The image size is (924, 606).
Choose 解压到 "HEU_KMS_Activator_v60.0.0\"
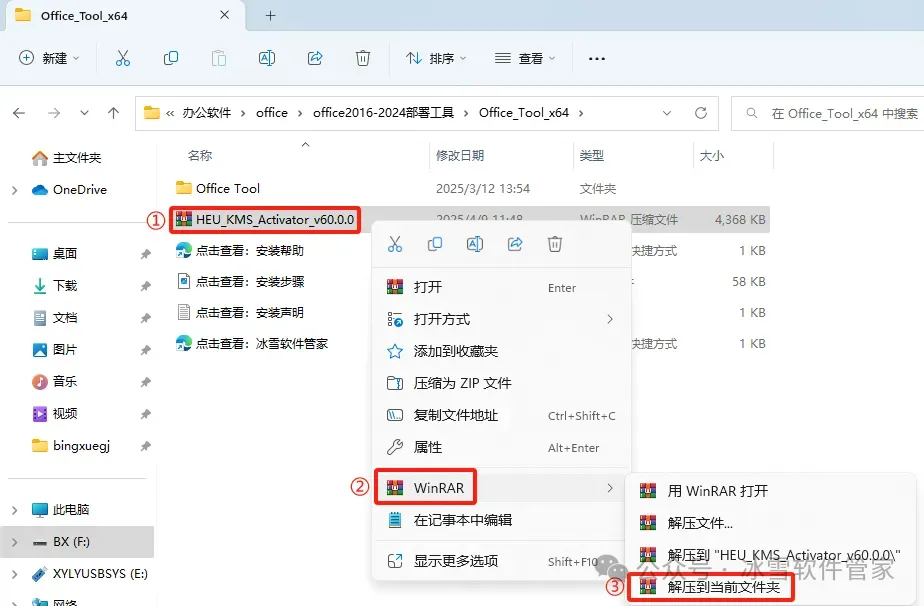(772, 555)
